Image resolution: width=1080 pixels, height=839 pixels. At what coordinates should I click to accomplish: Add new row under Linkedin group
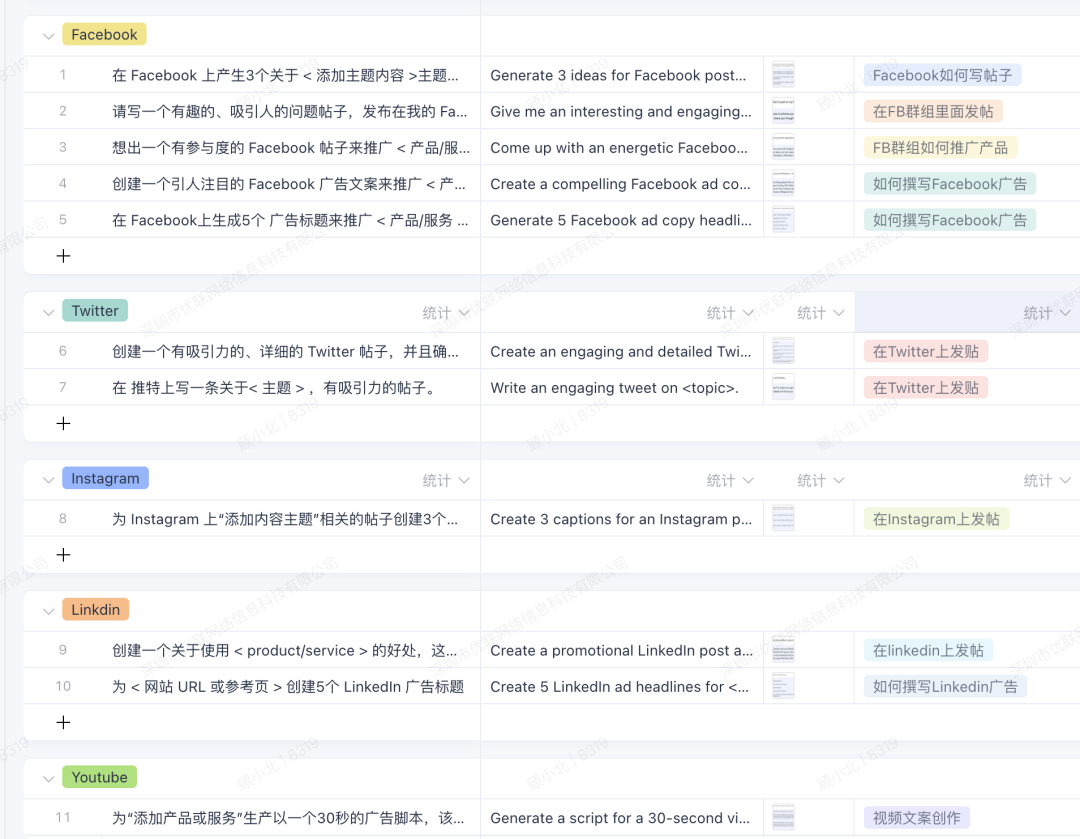63,722
